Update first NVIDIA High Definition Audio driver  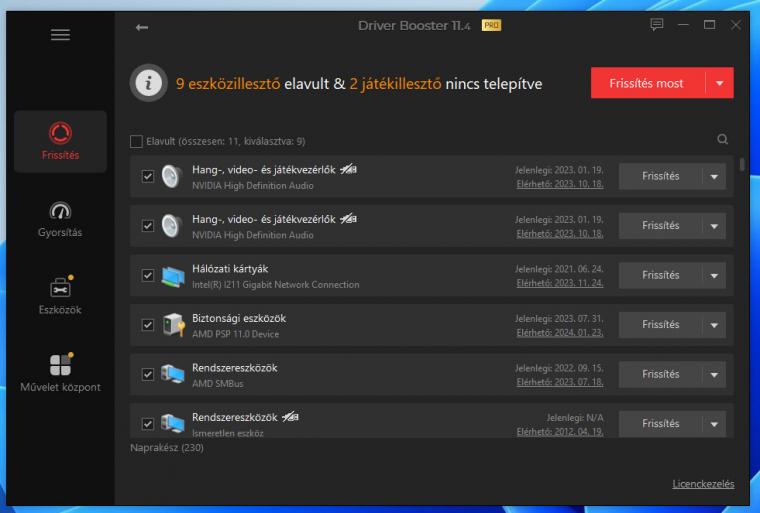pyautogui.click(x=661, y=176)
